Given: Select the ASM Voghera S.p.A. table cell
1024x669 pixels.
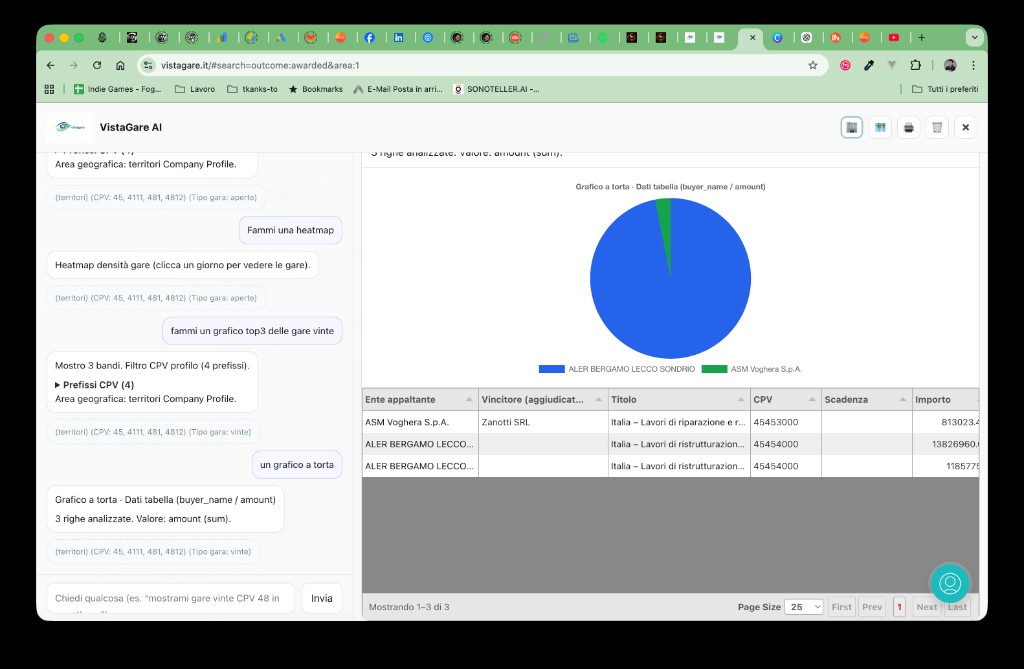Looking at the screenshot, I should [x=420, y=422].
